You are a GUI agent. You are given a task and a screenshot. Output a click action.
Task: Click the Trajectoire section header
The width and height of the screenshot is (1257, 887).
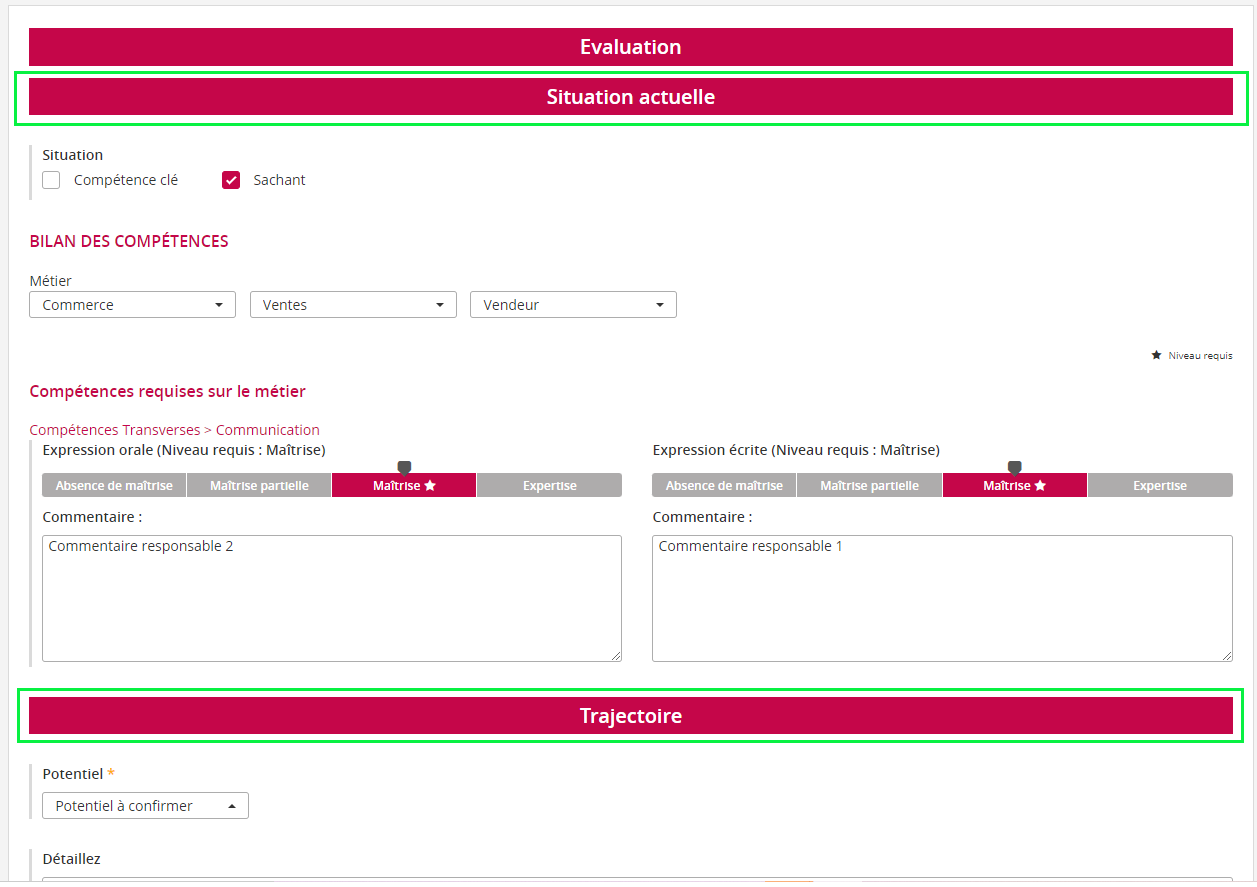(630, 716)
